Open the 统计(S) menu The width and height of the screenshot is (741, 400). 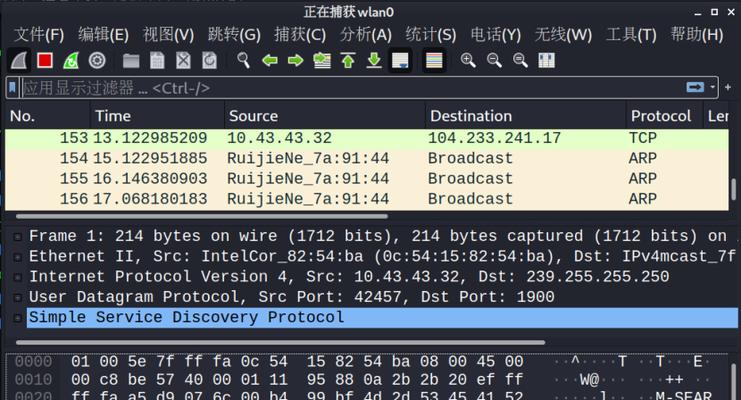tap(431, 35)
